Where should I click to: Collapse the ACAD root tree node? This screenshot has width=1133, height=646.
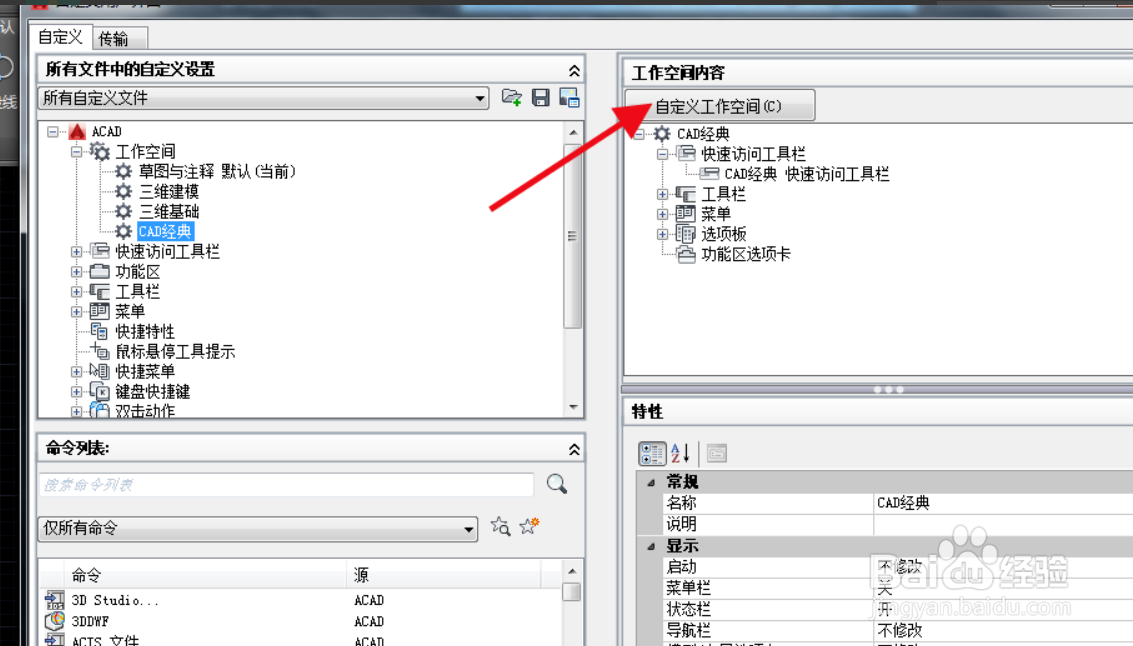pyautogui.click(x=52, y=132)
